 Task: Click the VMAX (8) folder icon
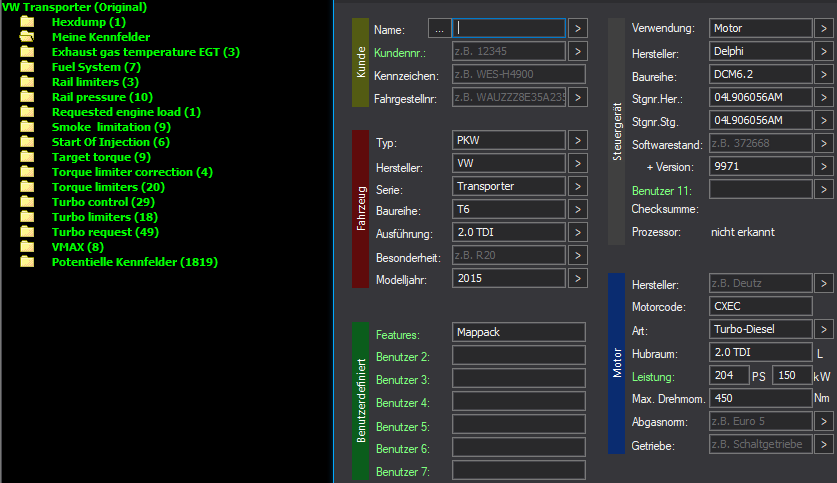[x=27, y=246]
